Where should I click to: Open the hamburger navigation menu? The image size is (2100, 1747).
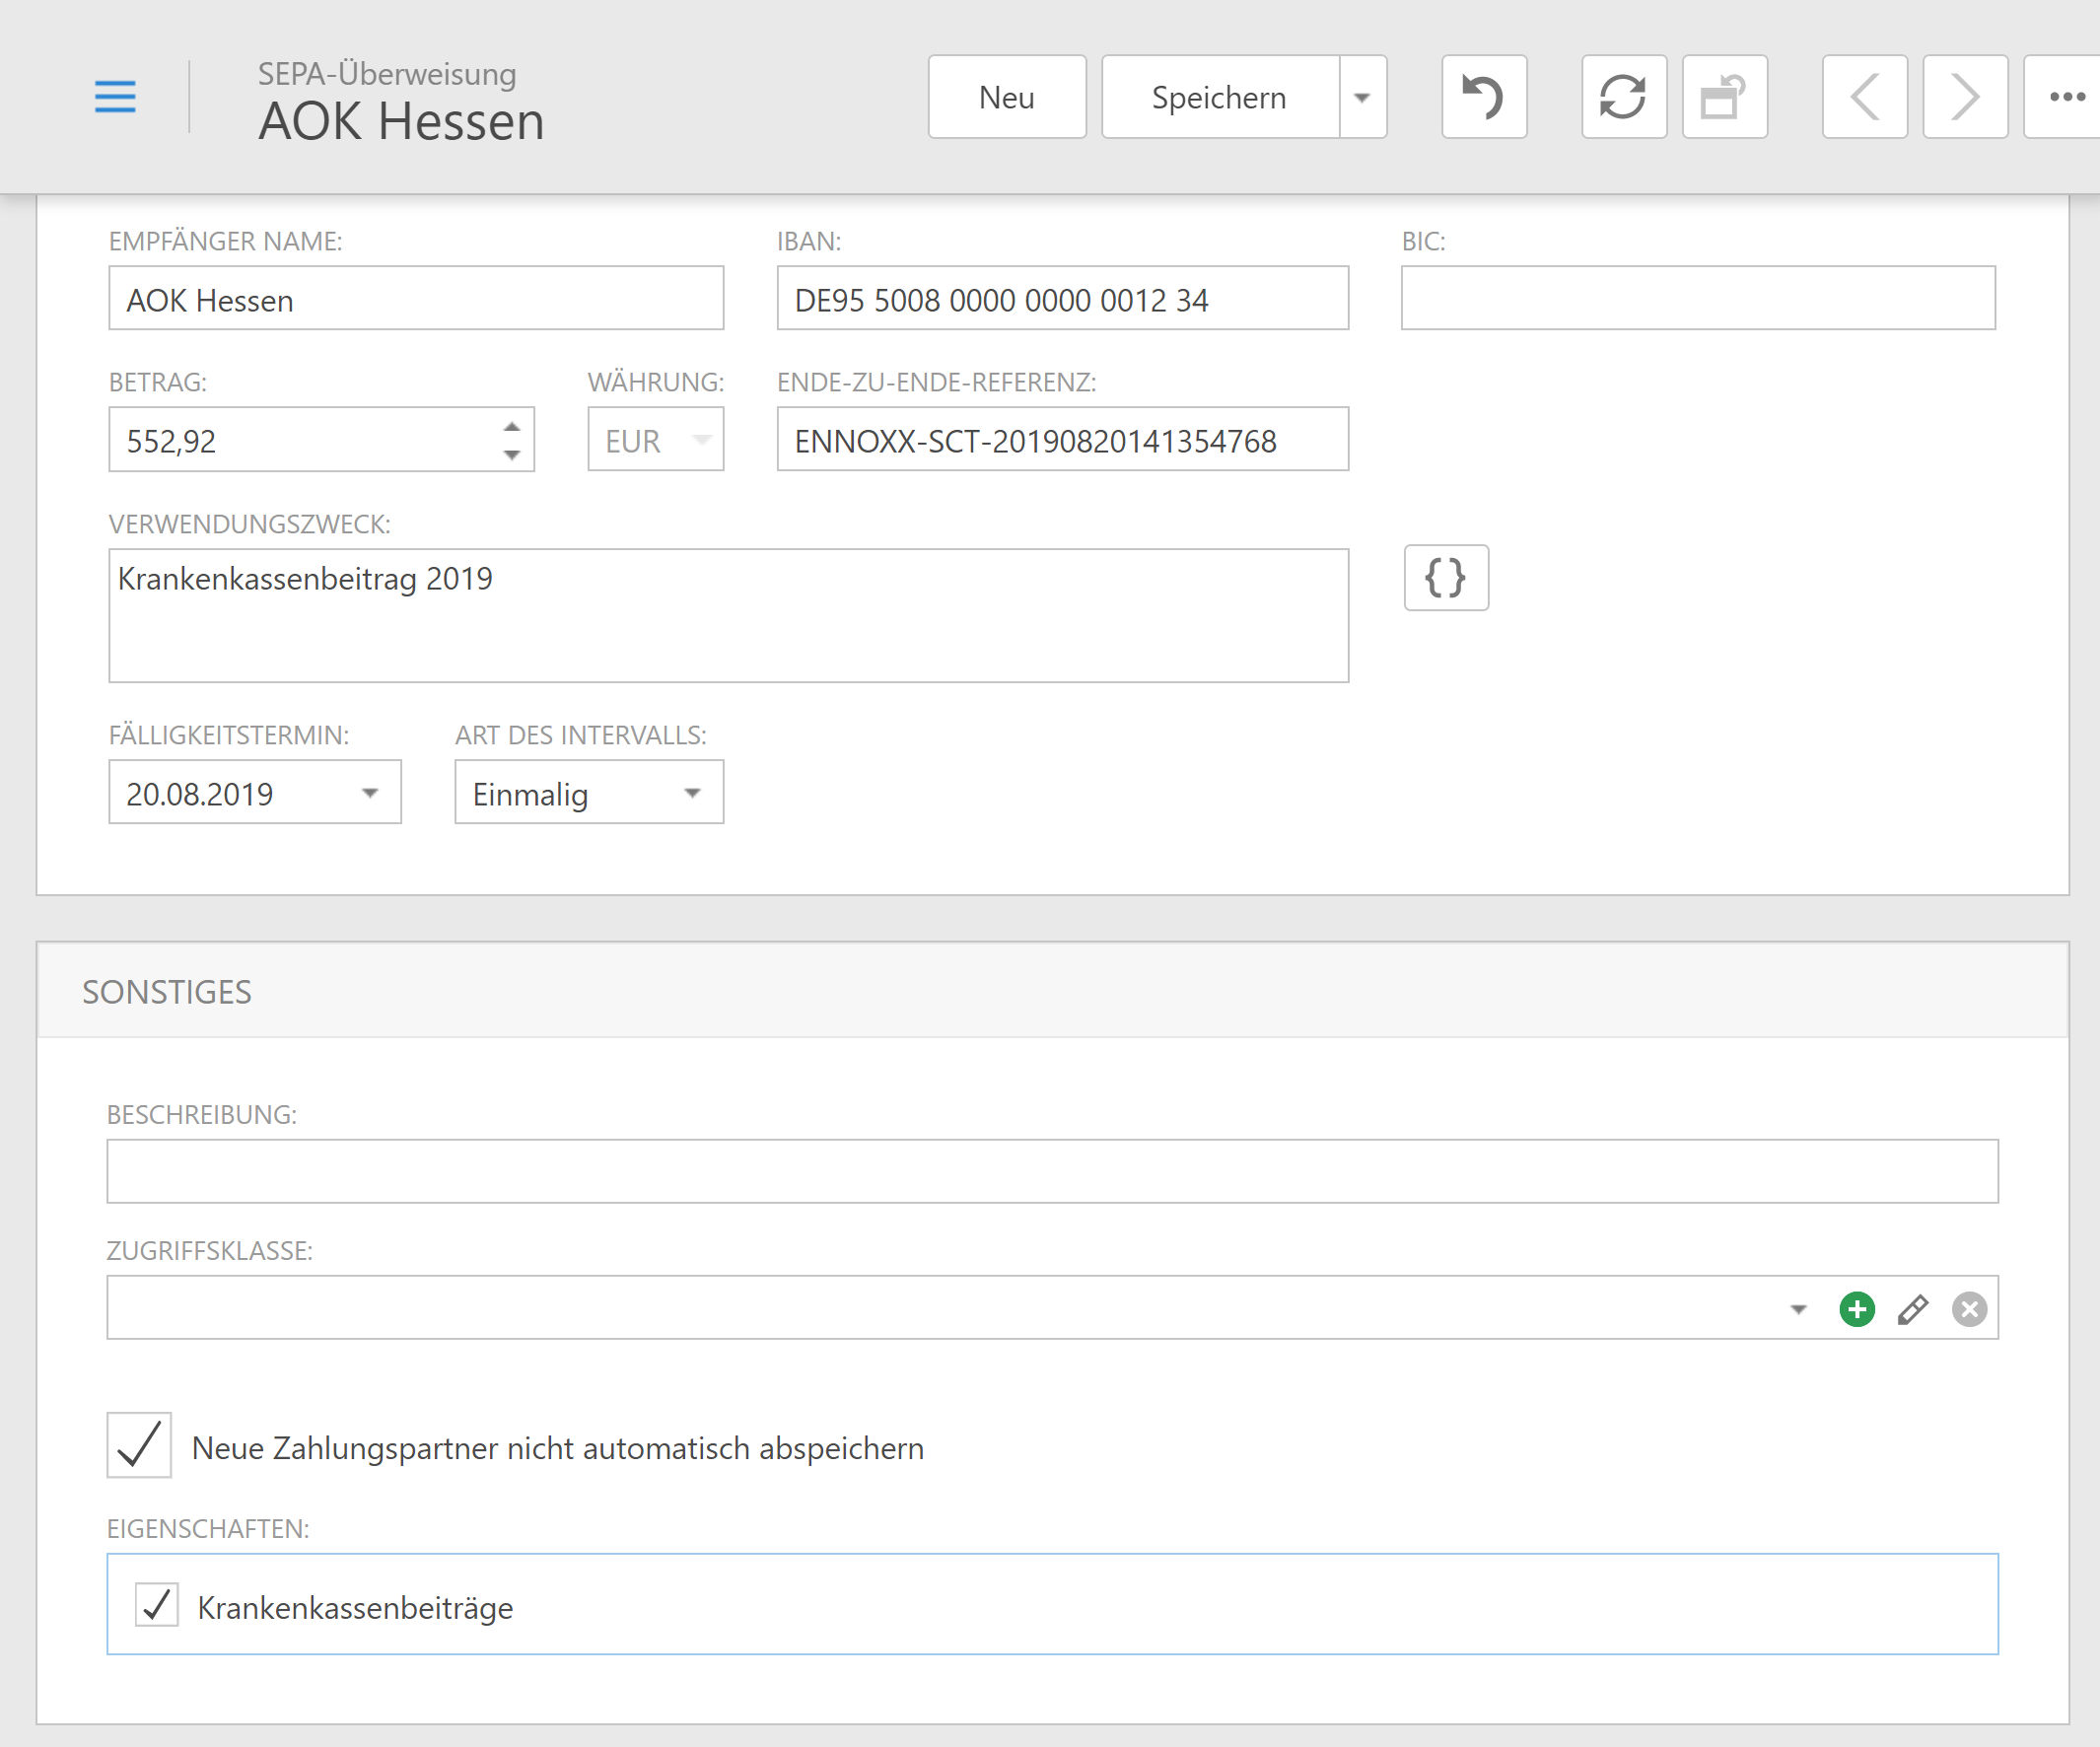(x=115, y=97)
